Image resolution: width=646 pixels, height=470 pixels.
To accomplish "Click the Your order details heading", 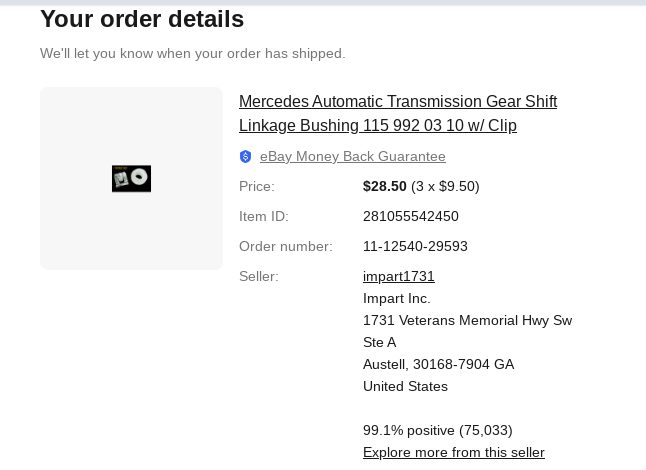I will pyautogui.click(x=142, y=19).
